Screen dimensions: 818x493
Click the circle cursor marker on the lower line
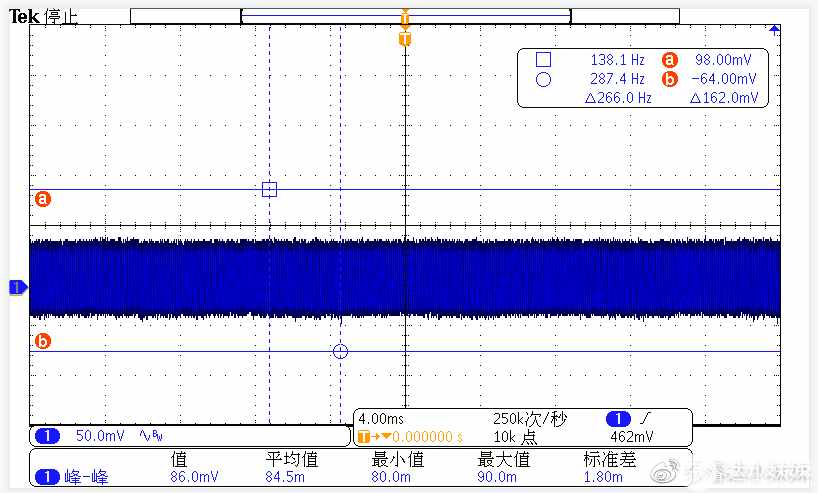(x=340, y=352)
